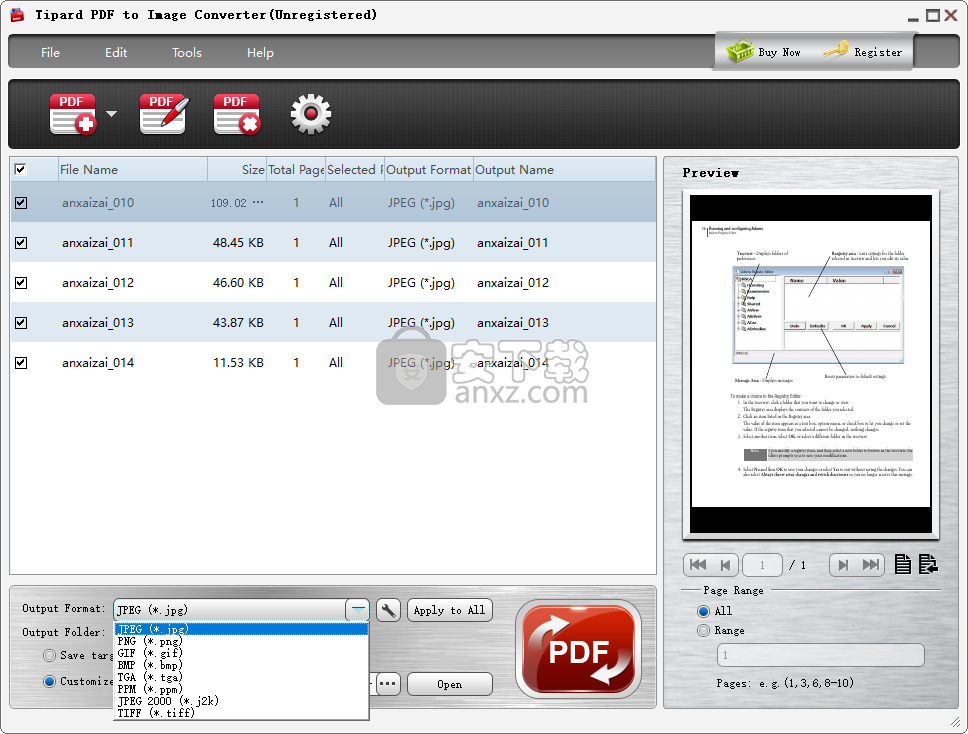Image resolution: width=968 pixels, height=734 pixels.
Task: Uncheck the anxaizai_012 file checkbox
Action: click(x=21, y=283)
